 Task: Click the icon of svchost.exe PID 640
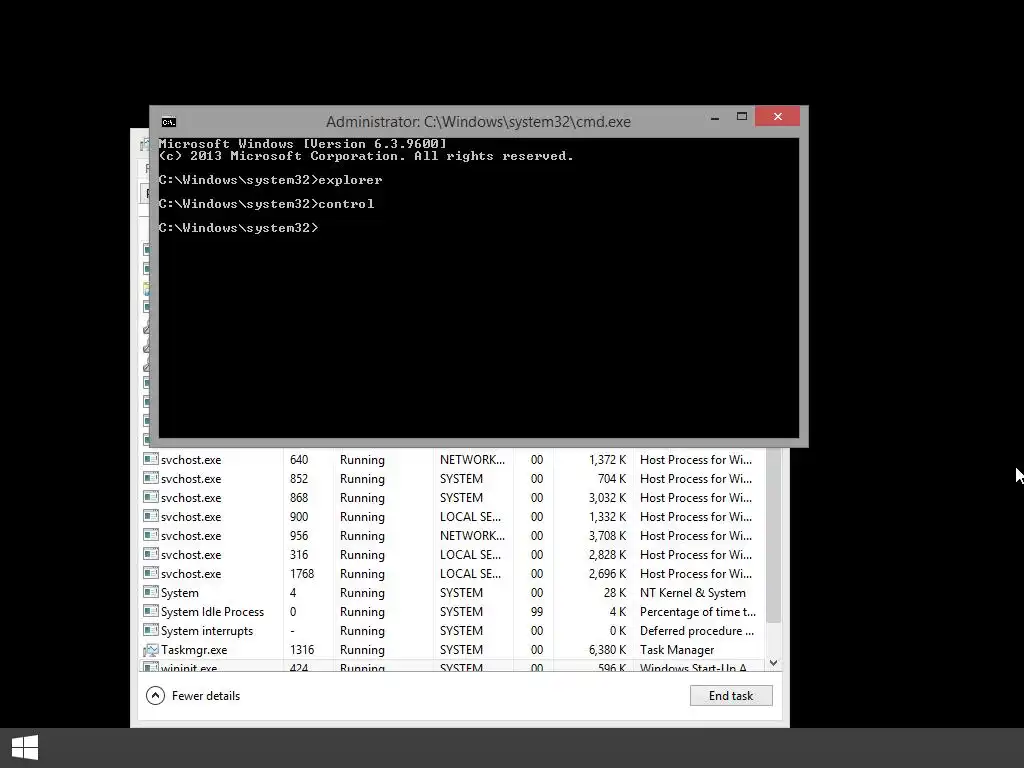coord(151,459)
